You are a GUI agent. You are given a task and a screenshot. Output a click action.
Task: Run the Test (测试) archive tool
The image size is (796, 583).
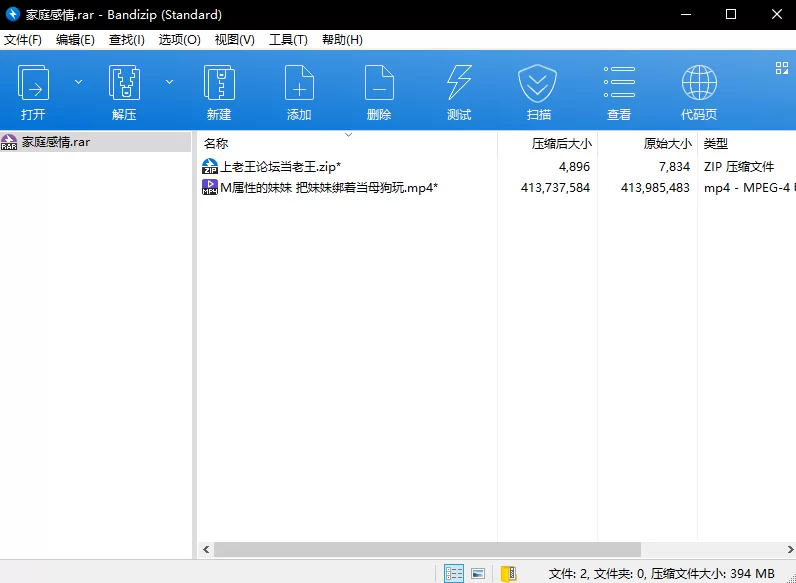click(x=459, y=90)
